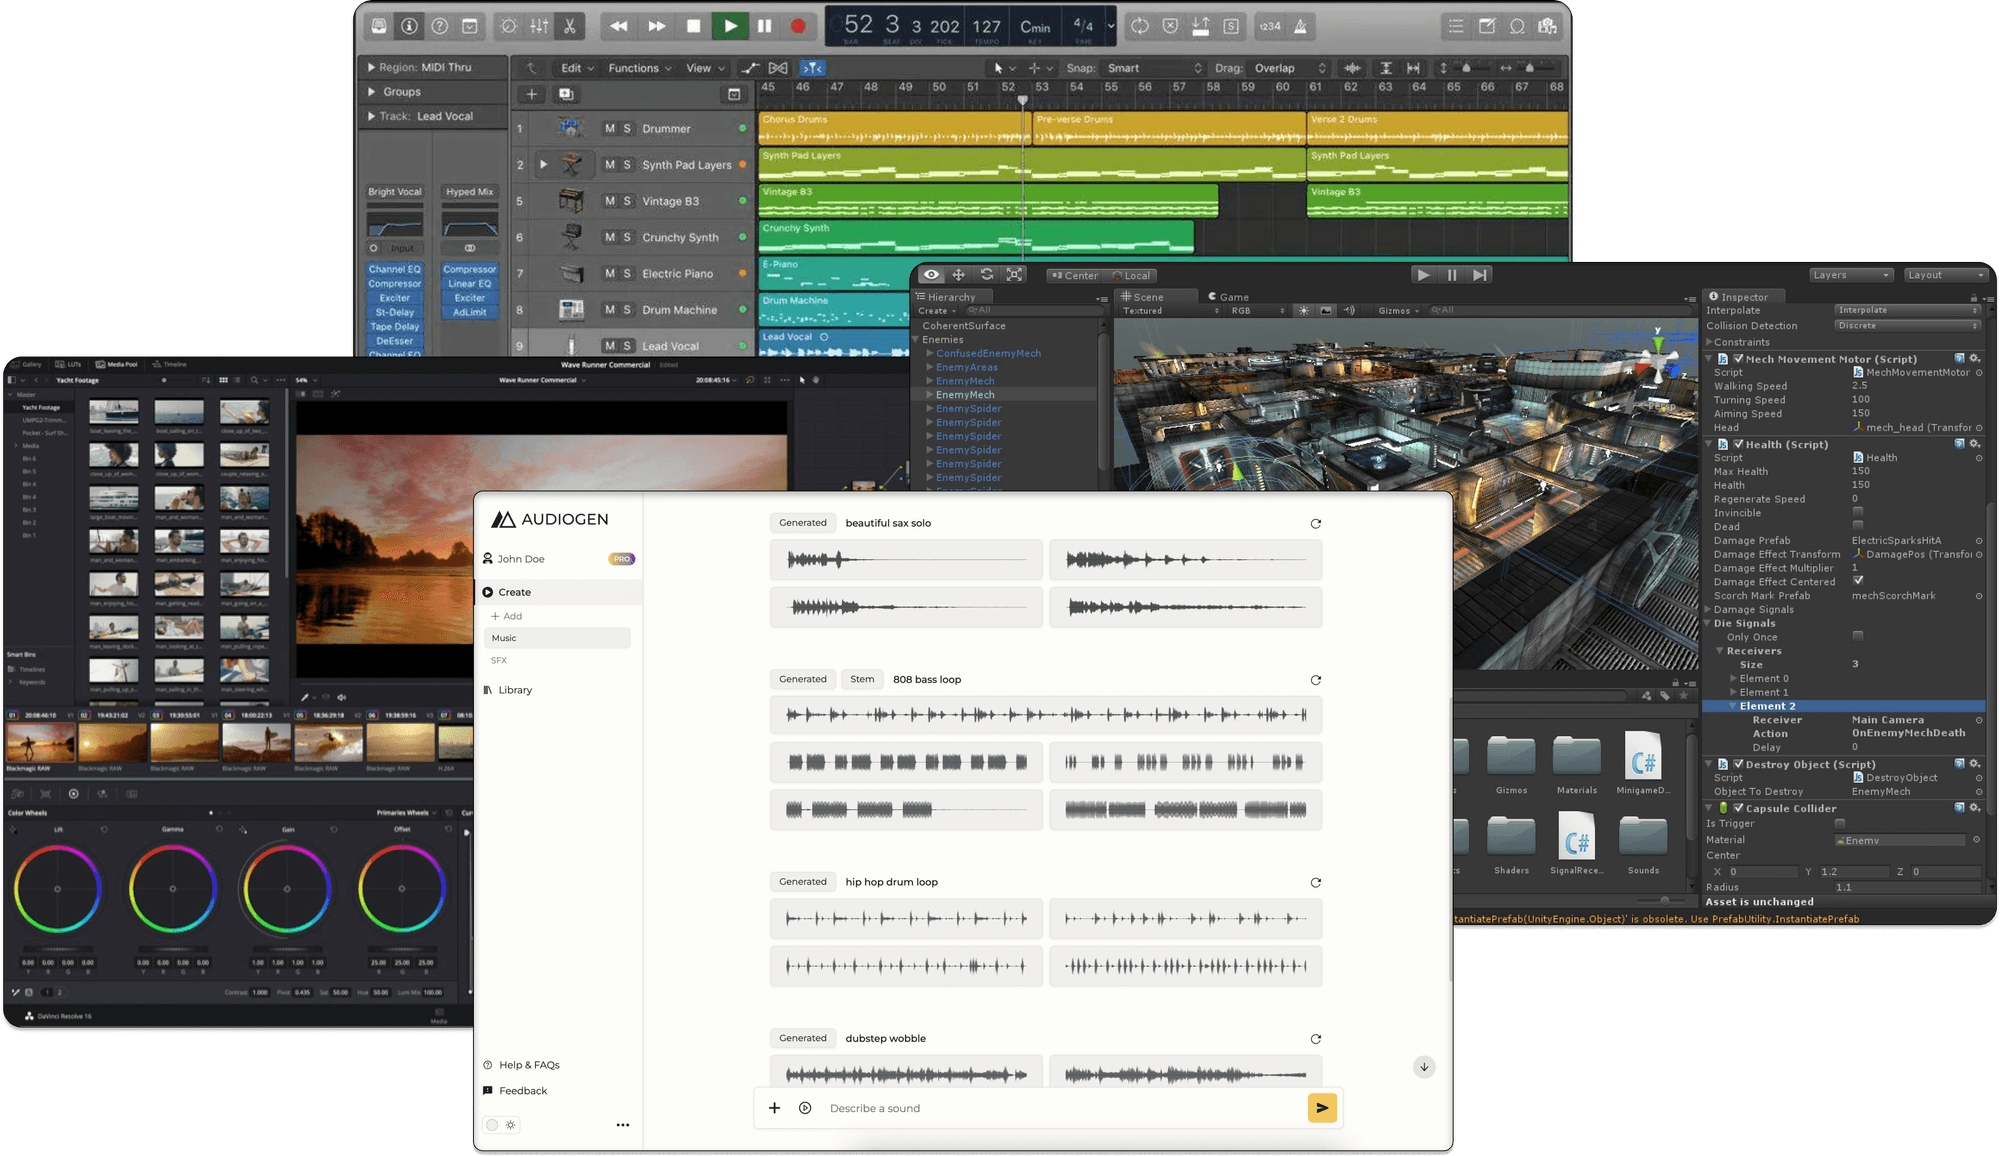Toggle the Only Once checkbox under Die Signals

point(1857,637)
